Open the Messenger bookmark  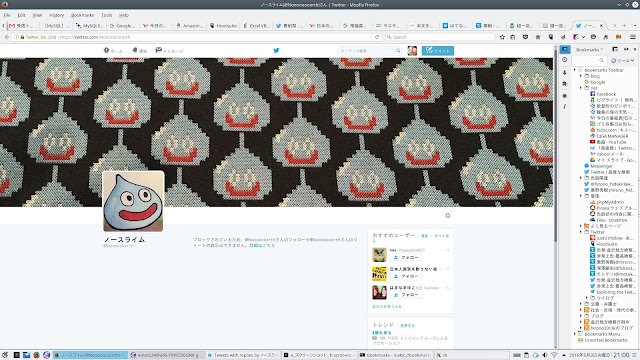[598, 166]
